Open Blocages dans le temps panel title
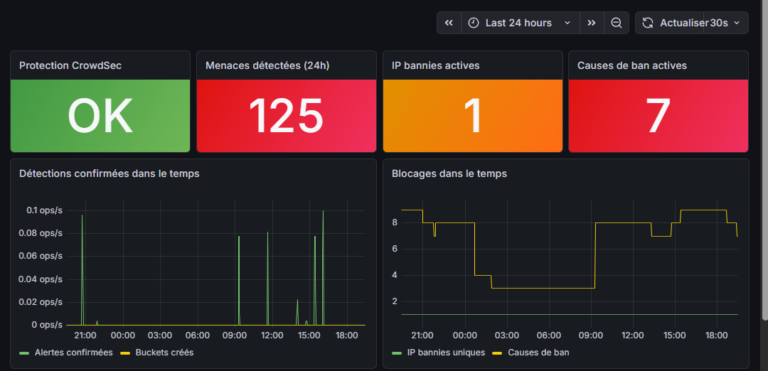Image resolution: width=768 pixels, height=371 pixels. pyautogui.click(x=449, y=173)
